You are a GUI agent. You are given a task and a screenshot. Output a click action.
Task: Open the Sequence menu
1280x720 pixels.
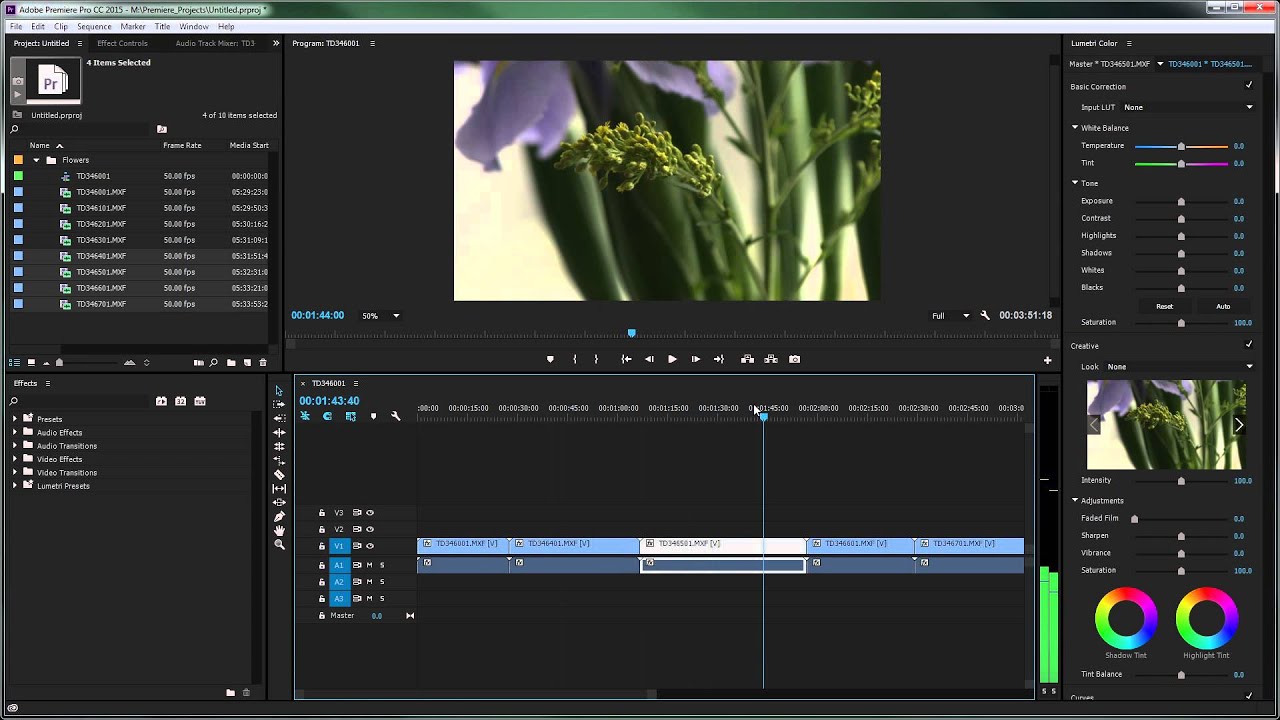click(x=94, y=26)
